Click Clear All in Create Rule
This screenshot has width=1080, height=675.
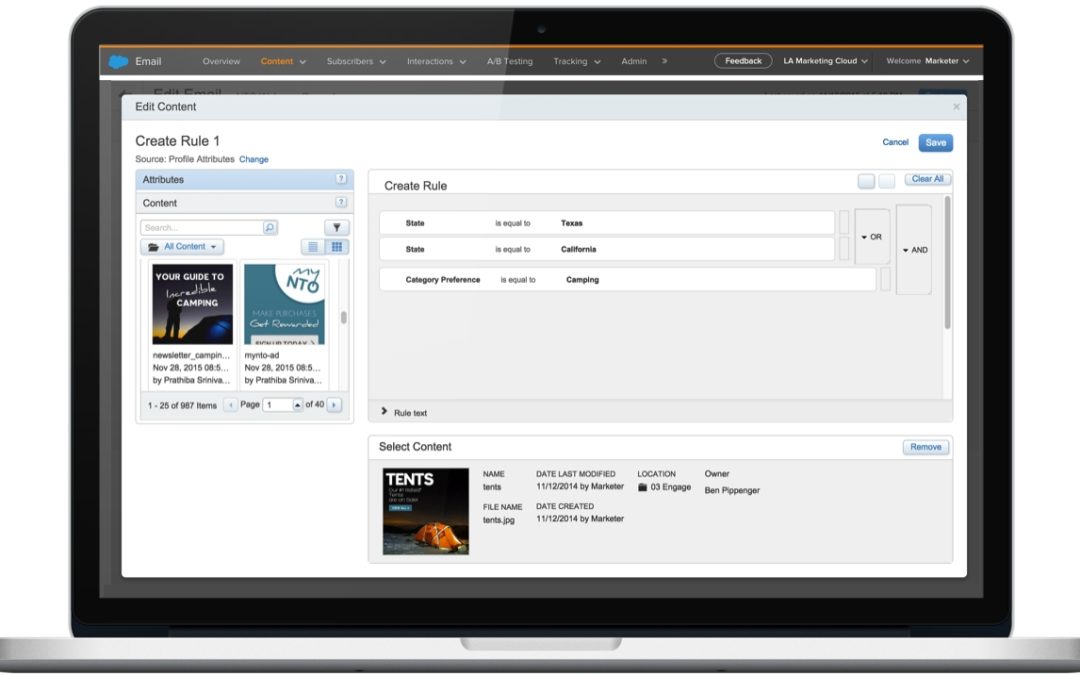click(x=927, y=179)
